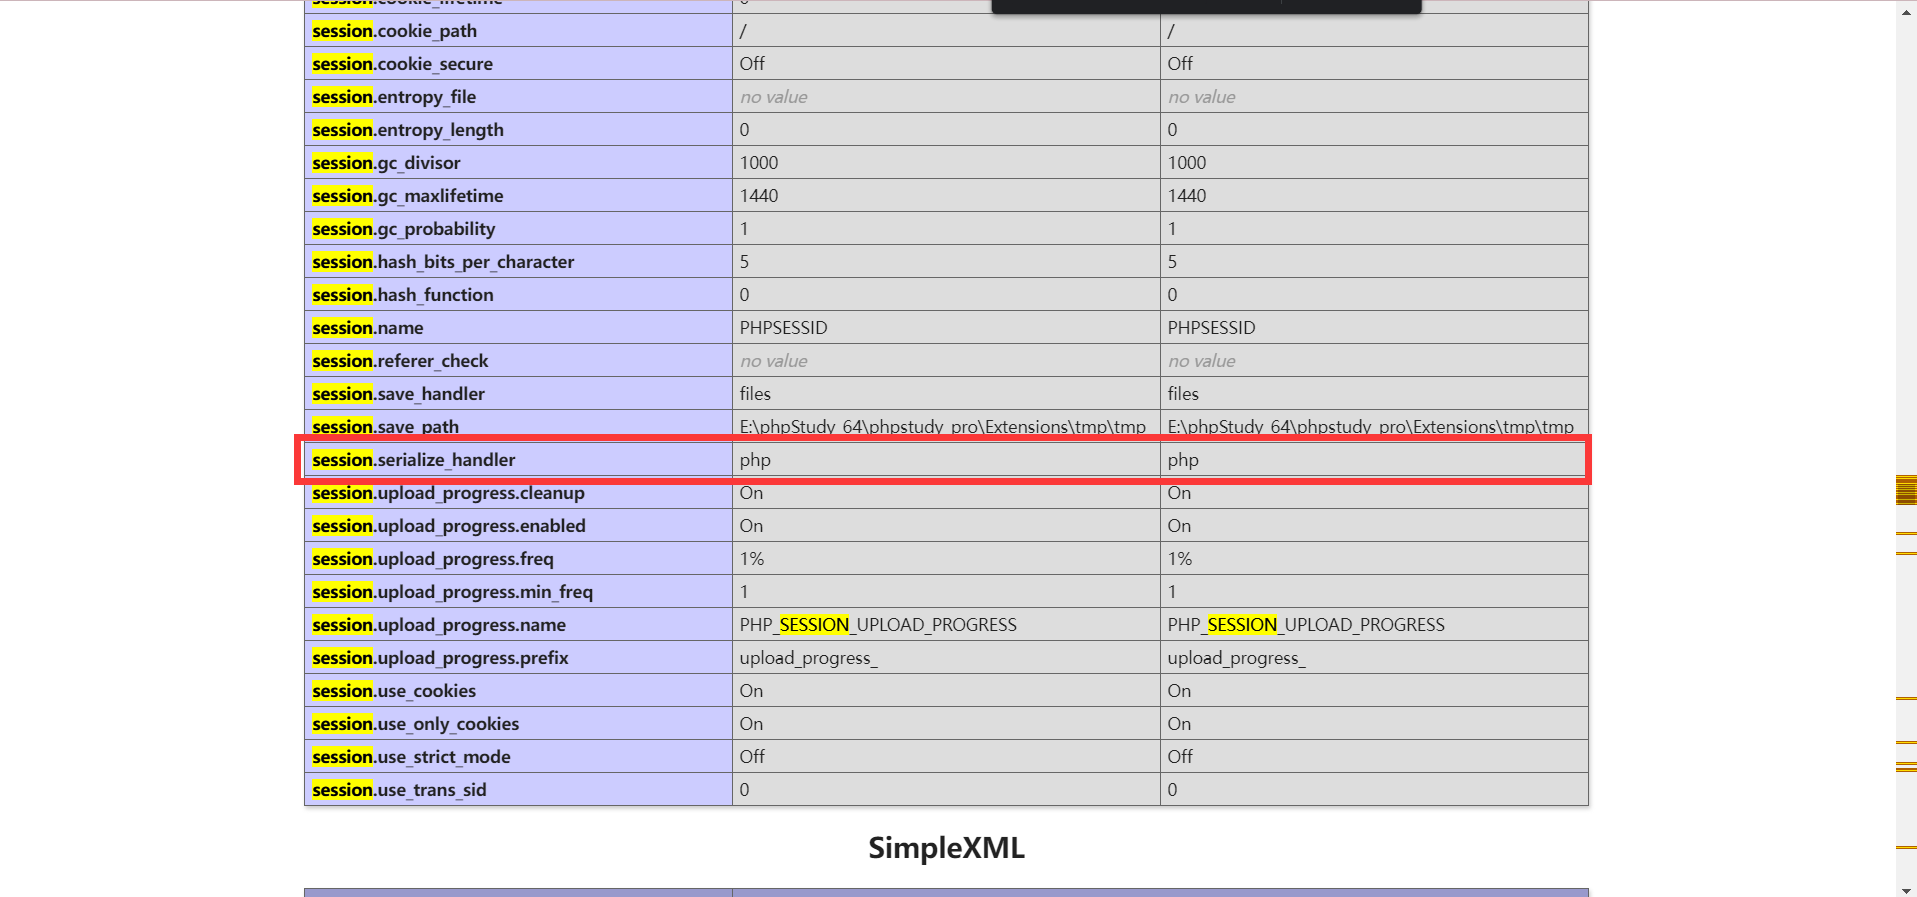
Task: Select the session.serialize_handler directive name
Action: 414,460
